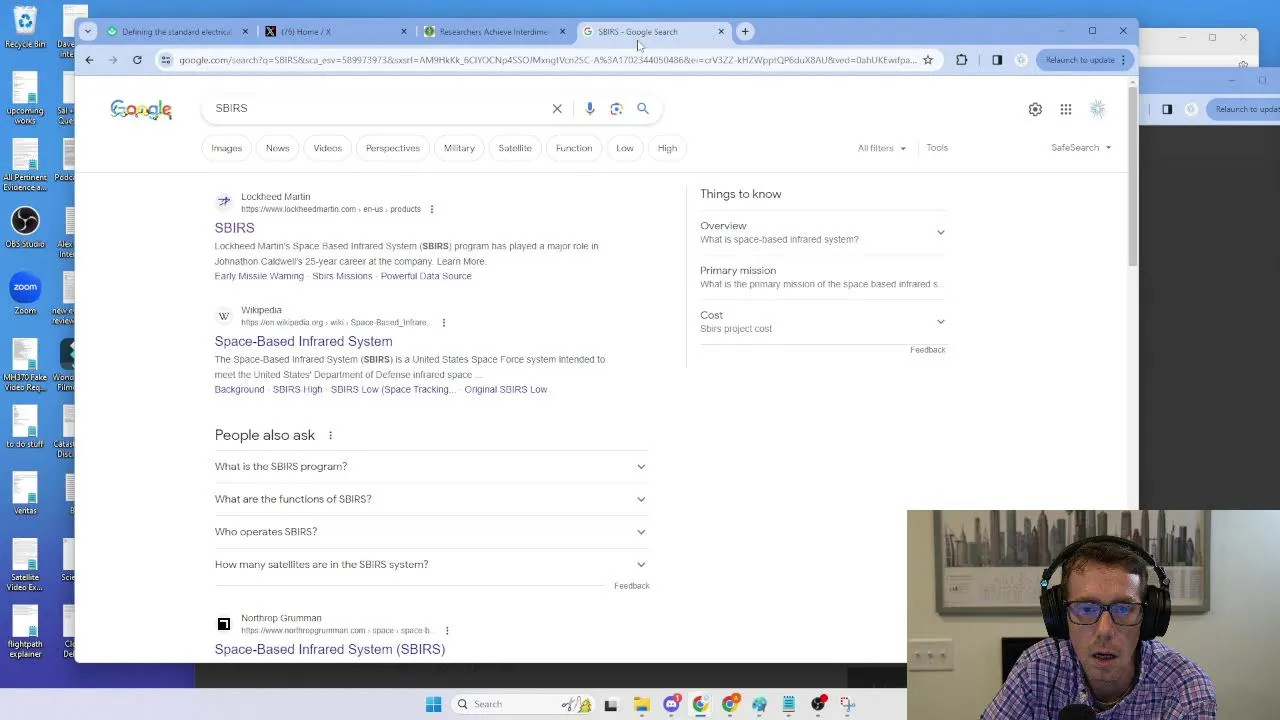
Task: Open Chrome side panel icon
Action: 997,60
